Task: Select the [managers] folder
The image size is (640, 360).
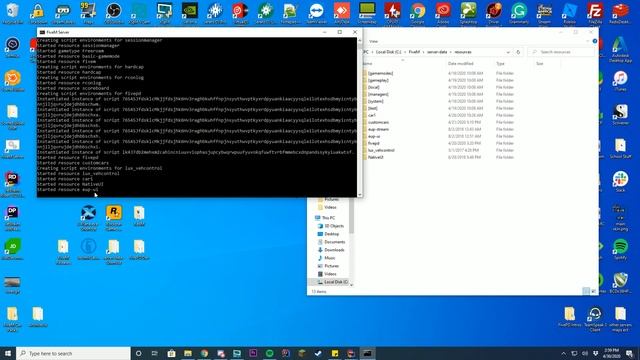Action: click(378, 94)
